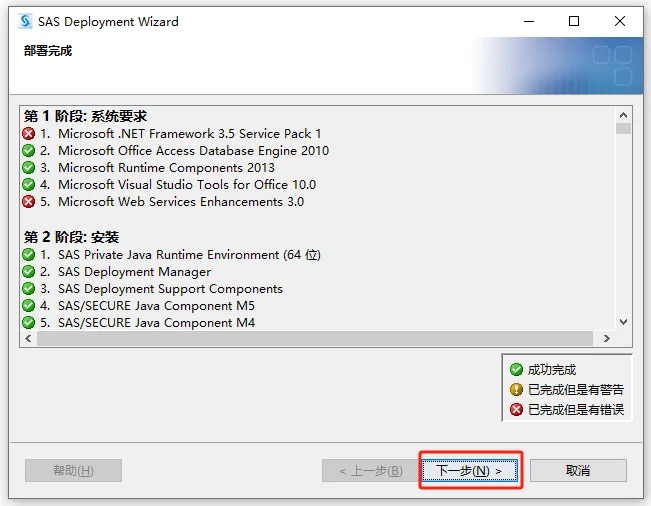Click the heading 第 1 阶段: 系统要求
The width and height of the screenshot is (651, 506).
tap(85, 116)
